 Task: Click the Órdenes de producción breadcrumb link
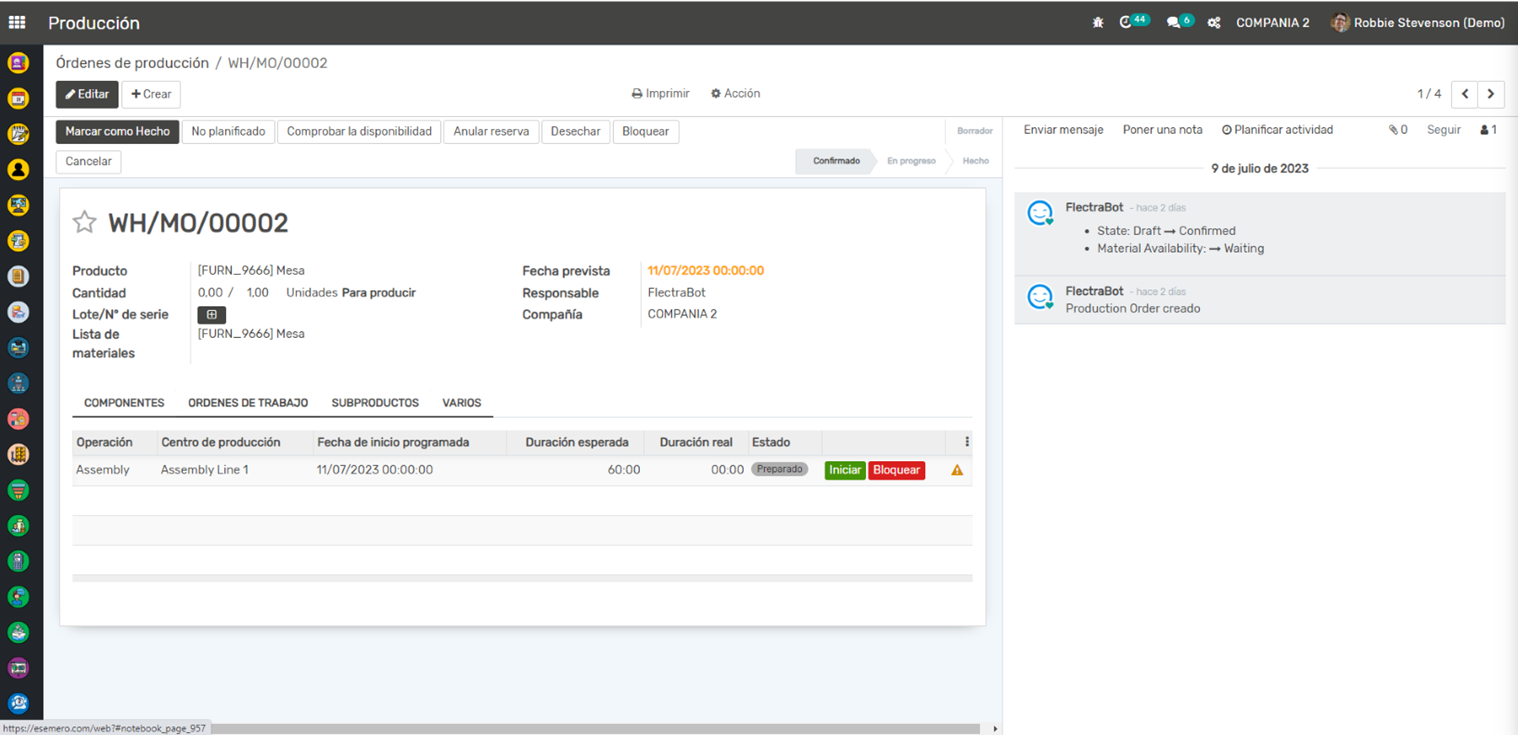[x=132, y=63]
